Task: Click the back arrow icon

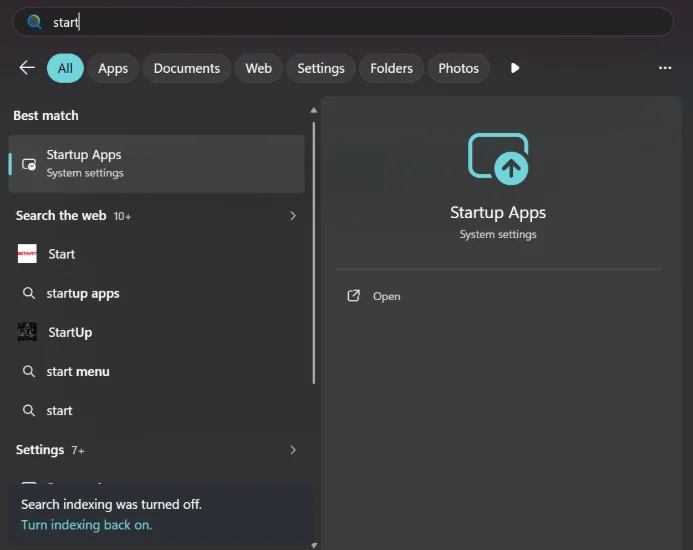Action: tap(27, 68)
